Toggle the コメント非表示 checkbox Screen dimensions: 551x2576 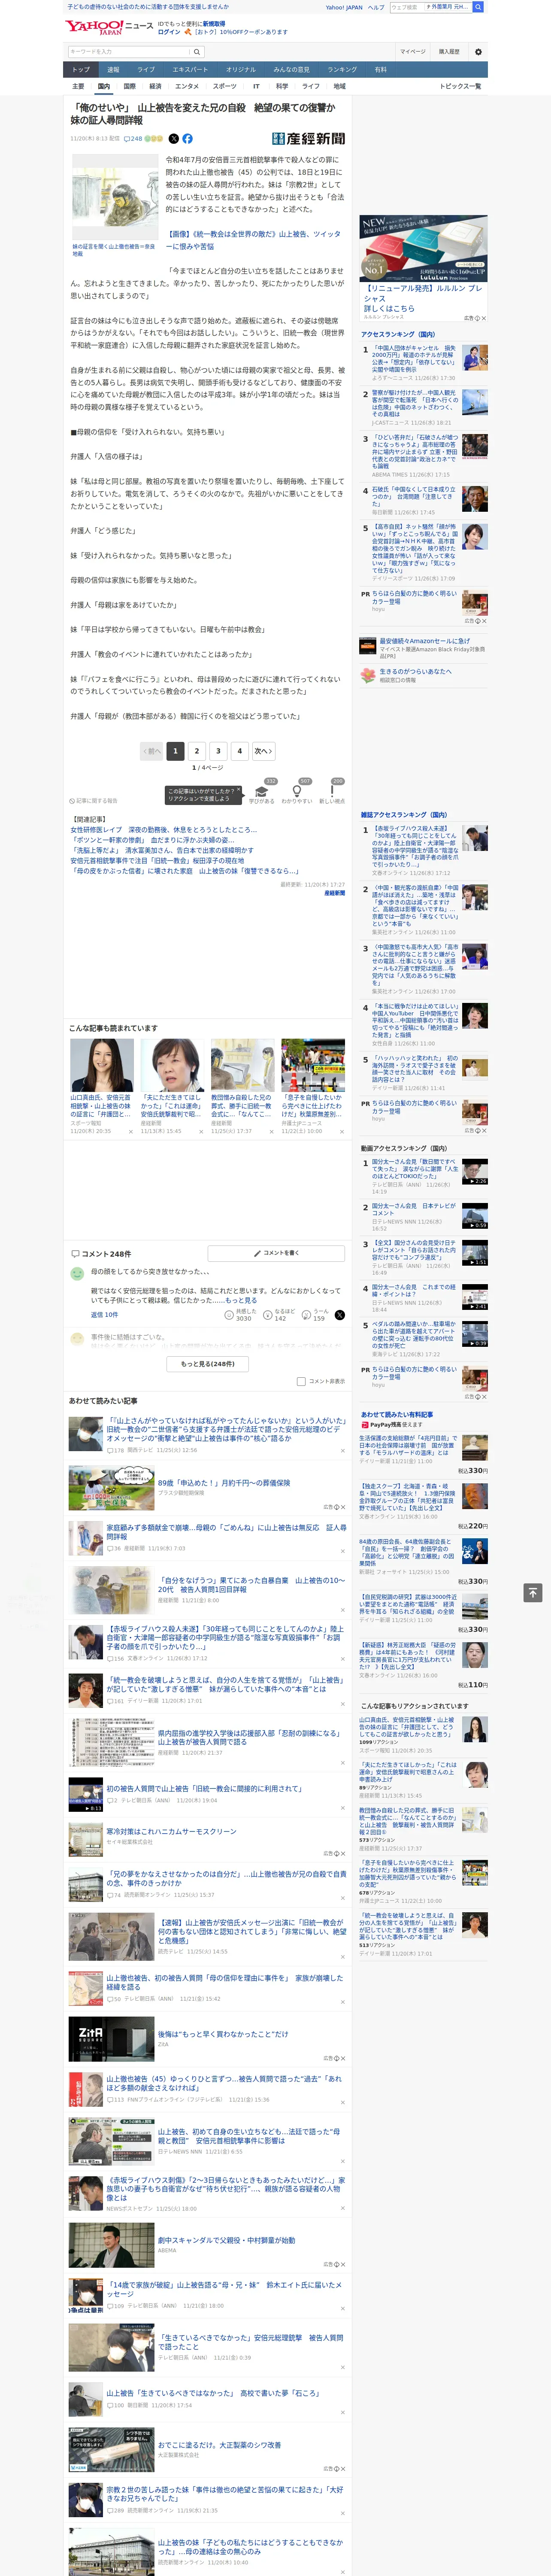(301, 1382)
